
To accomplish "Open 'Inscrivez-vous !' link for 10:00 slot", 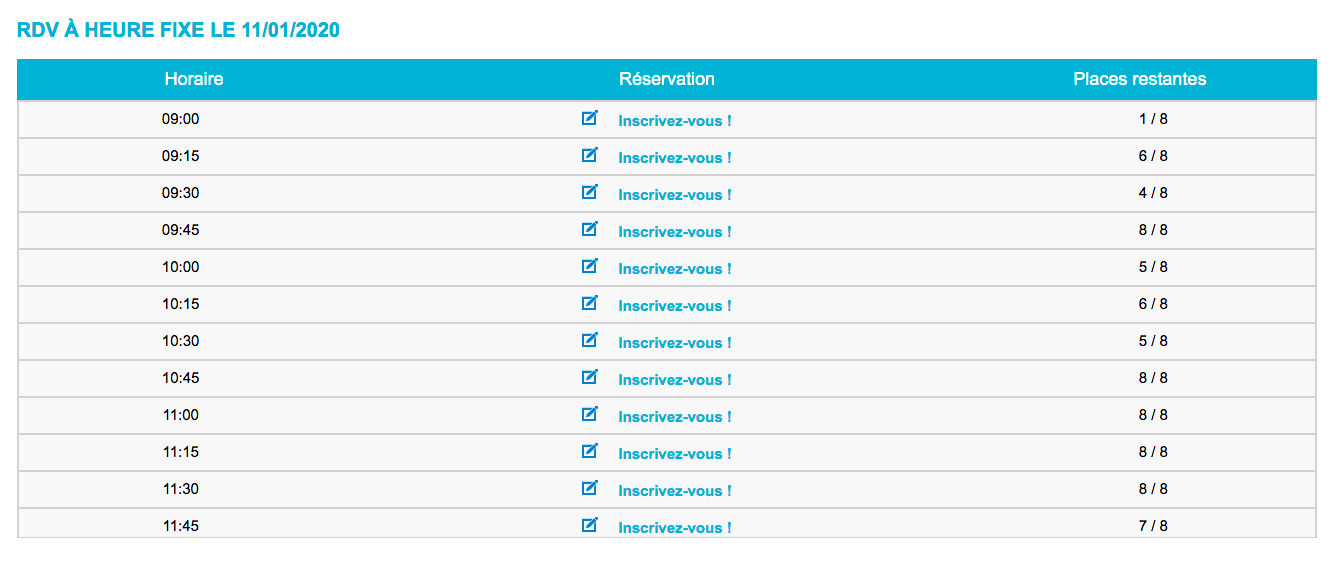I will point(675,269).
